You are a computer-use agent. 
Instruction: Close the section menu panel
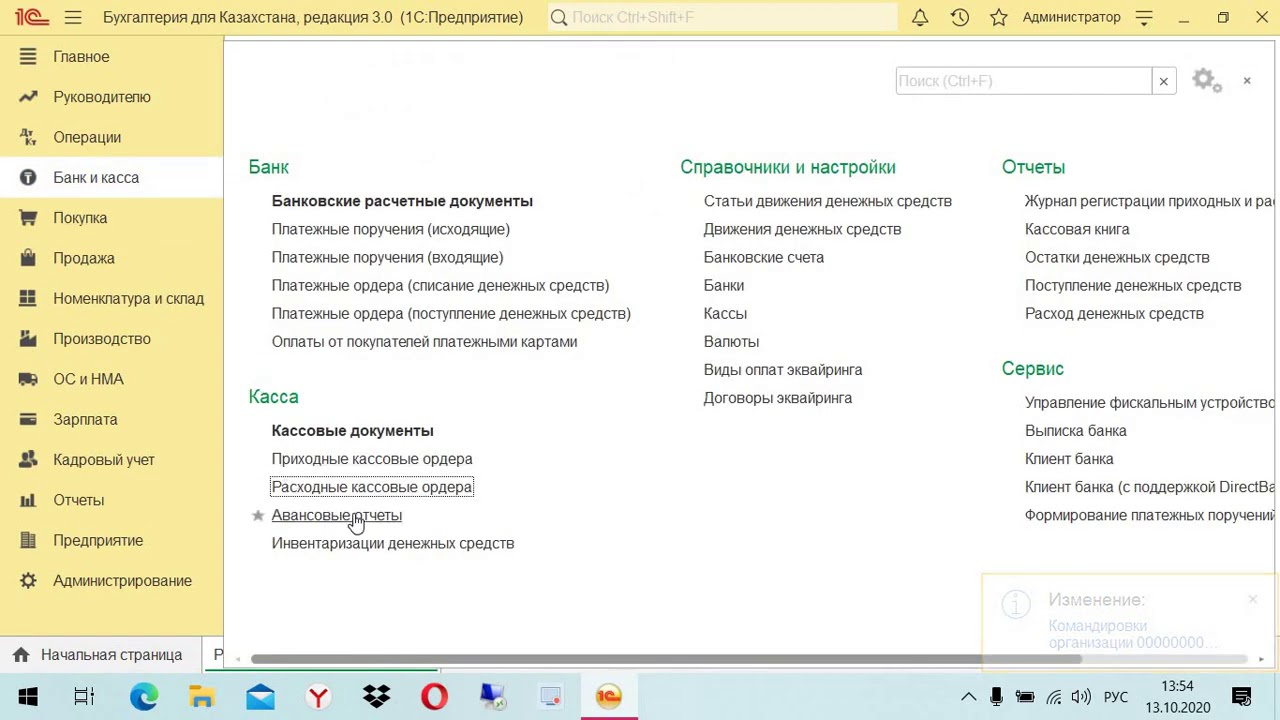pos(1247,80)
